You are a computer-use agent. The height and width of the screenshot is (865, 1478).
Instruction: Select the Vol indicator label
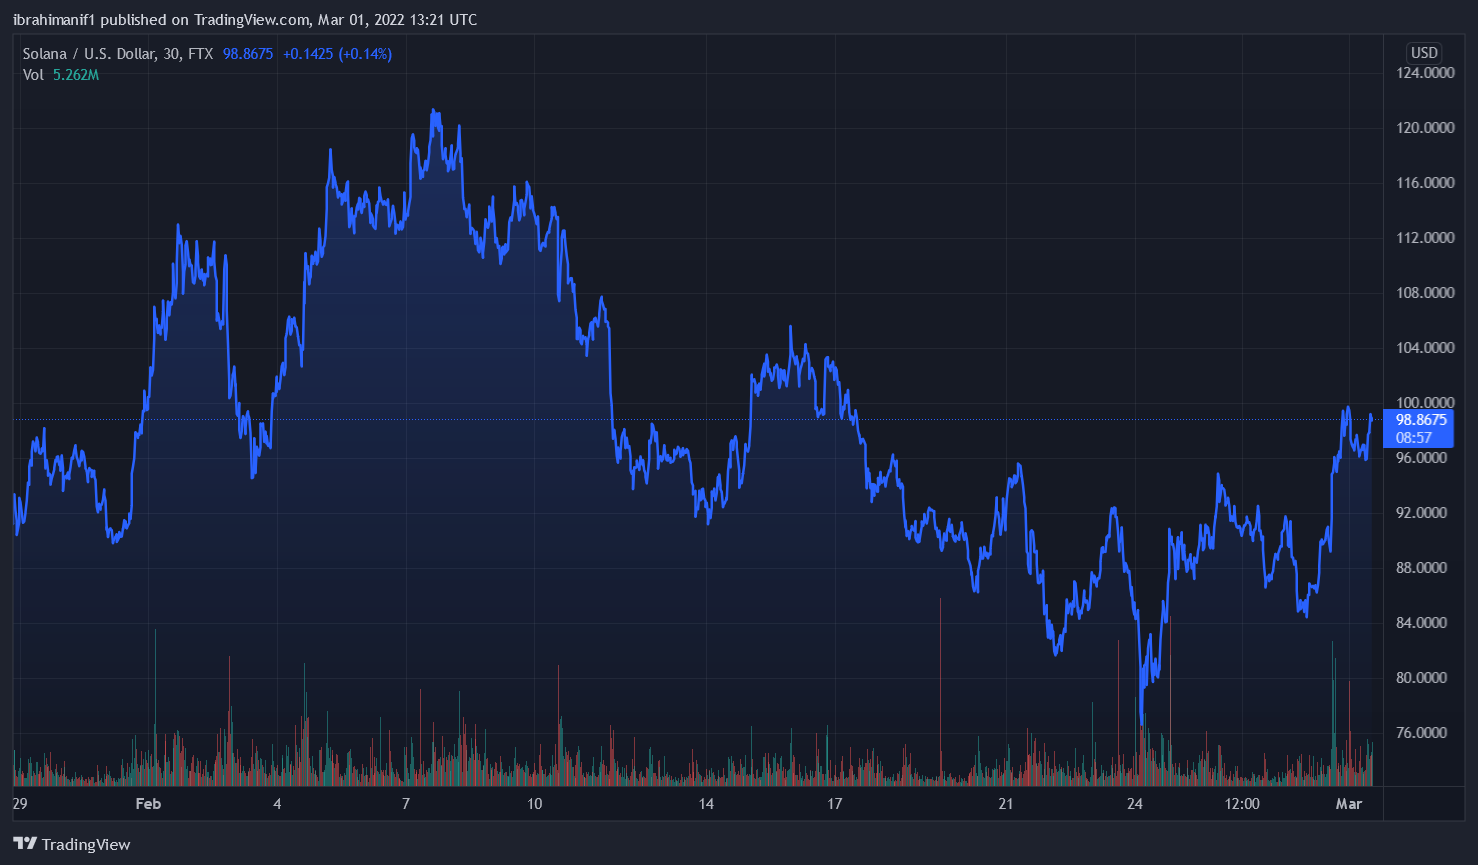pyautogui.click(x=33, y=75)
